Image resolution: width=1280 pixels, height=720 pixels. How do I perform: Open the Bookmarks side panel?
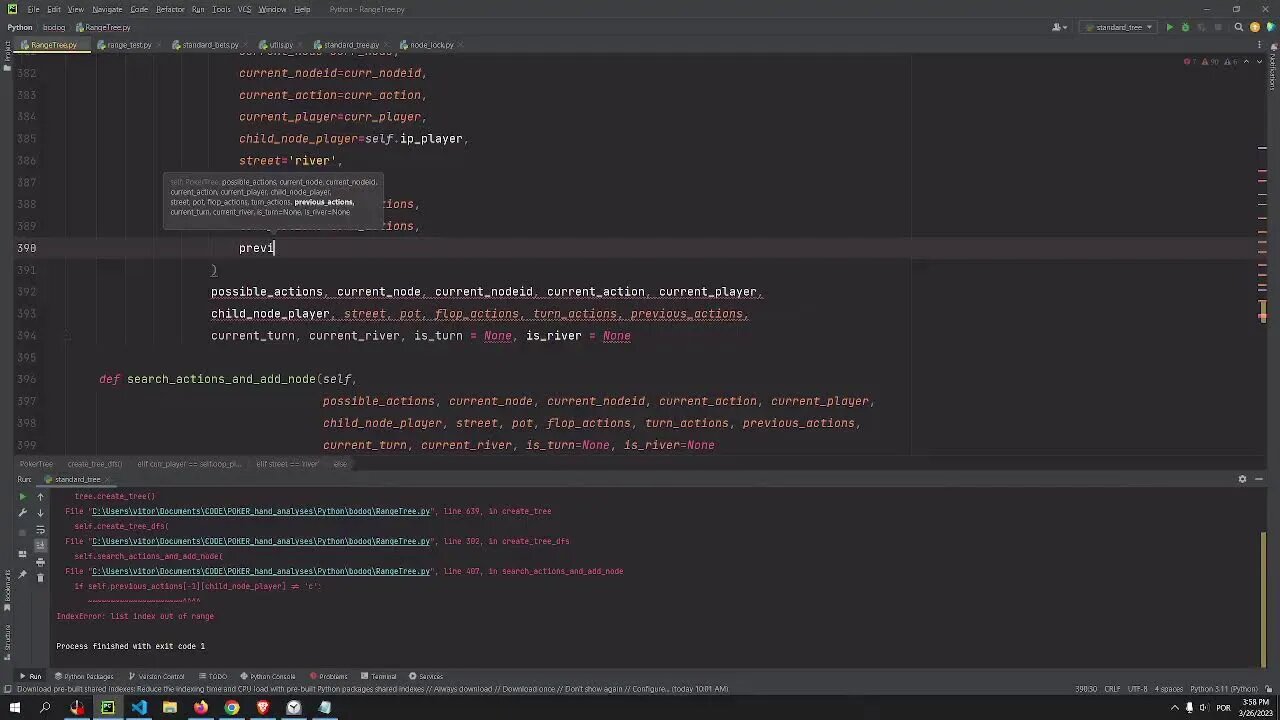click(6, 590)
